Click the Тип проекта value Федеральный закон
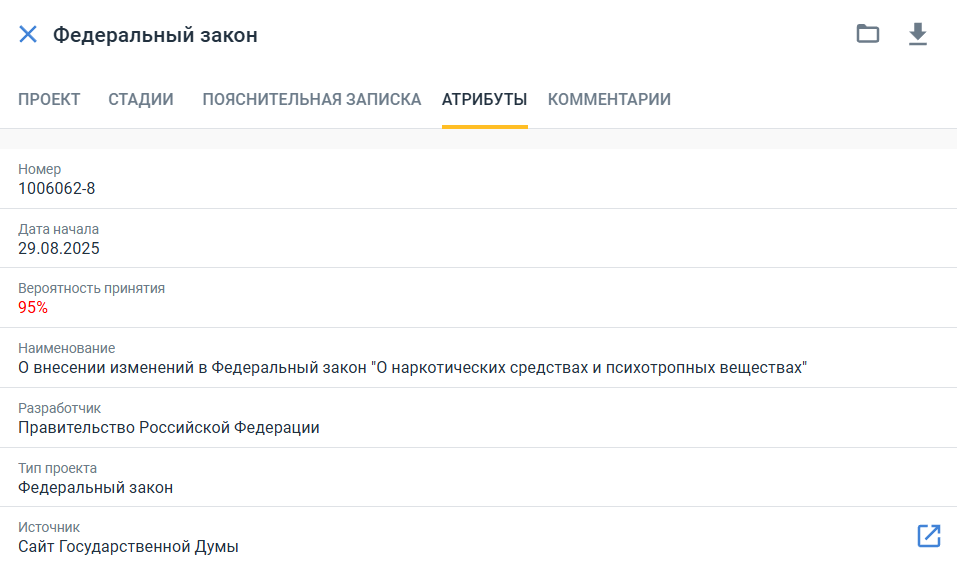957x564 pixels. [x=95, y=488]
